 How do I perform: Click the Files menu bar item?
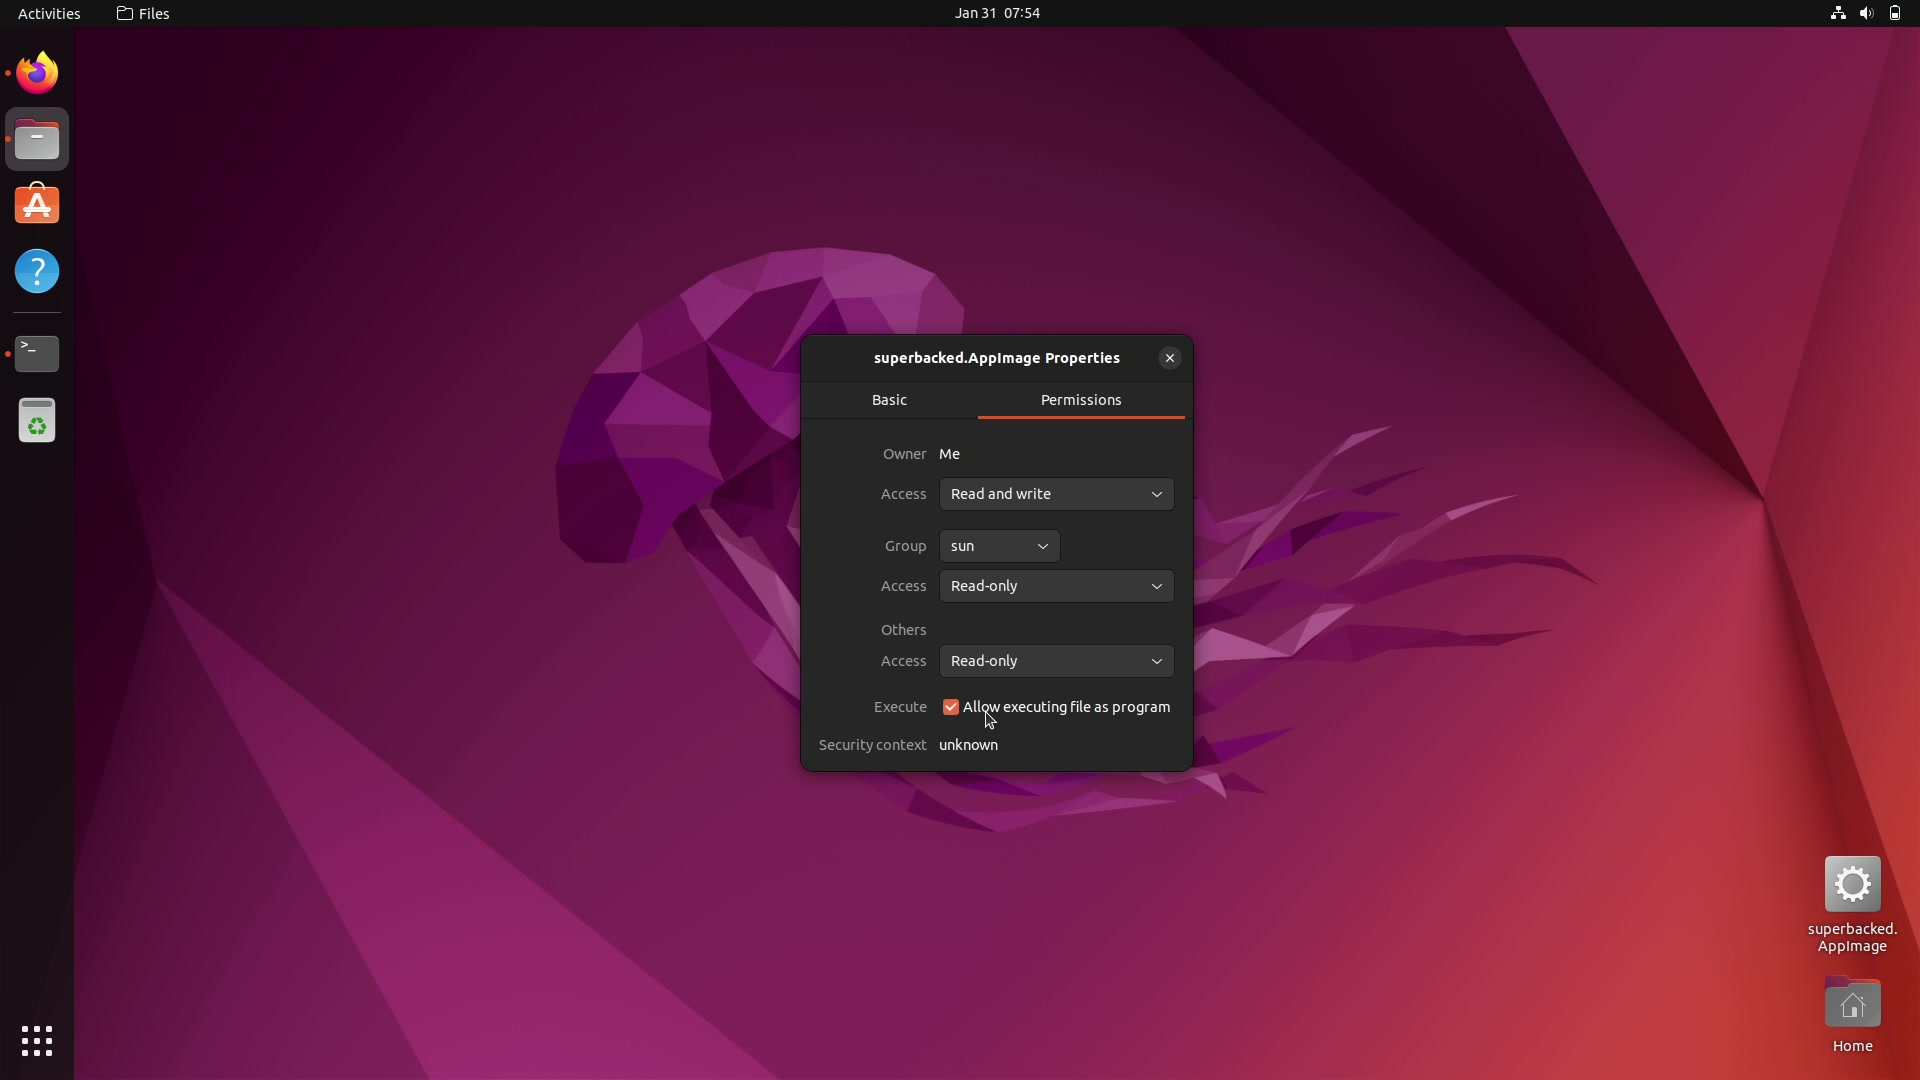click(x=141, y=13)
